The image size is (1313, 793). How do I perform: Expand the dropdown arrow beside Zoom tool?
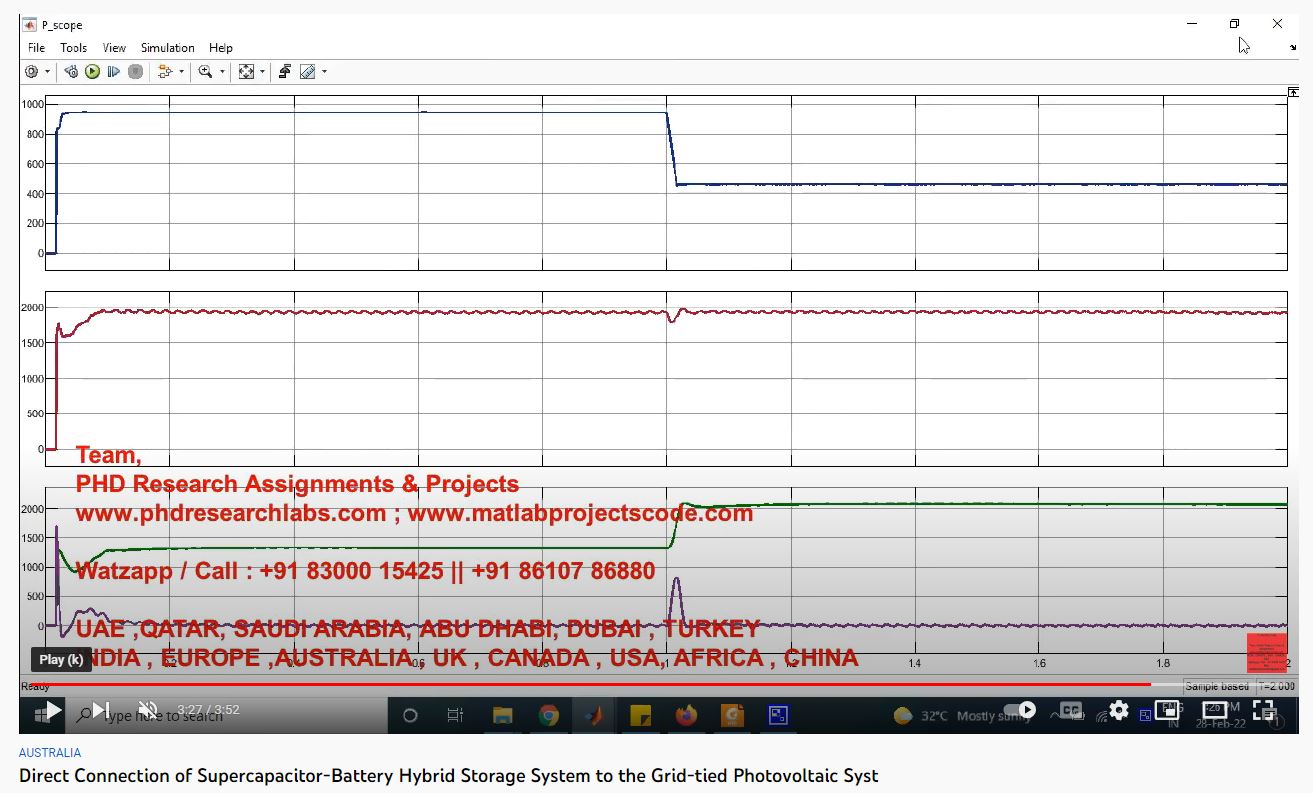(222, 72)
